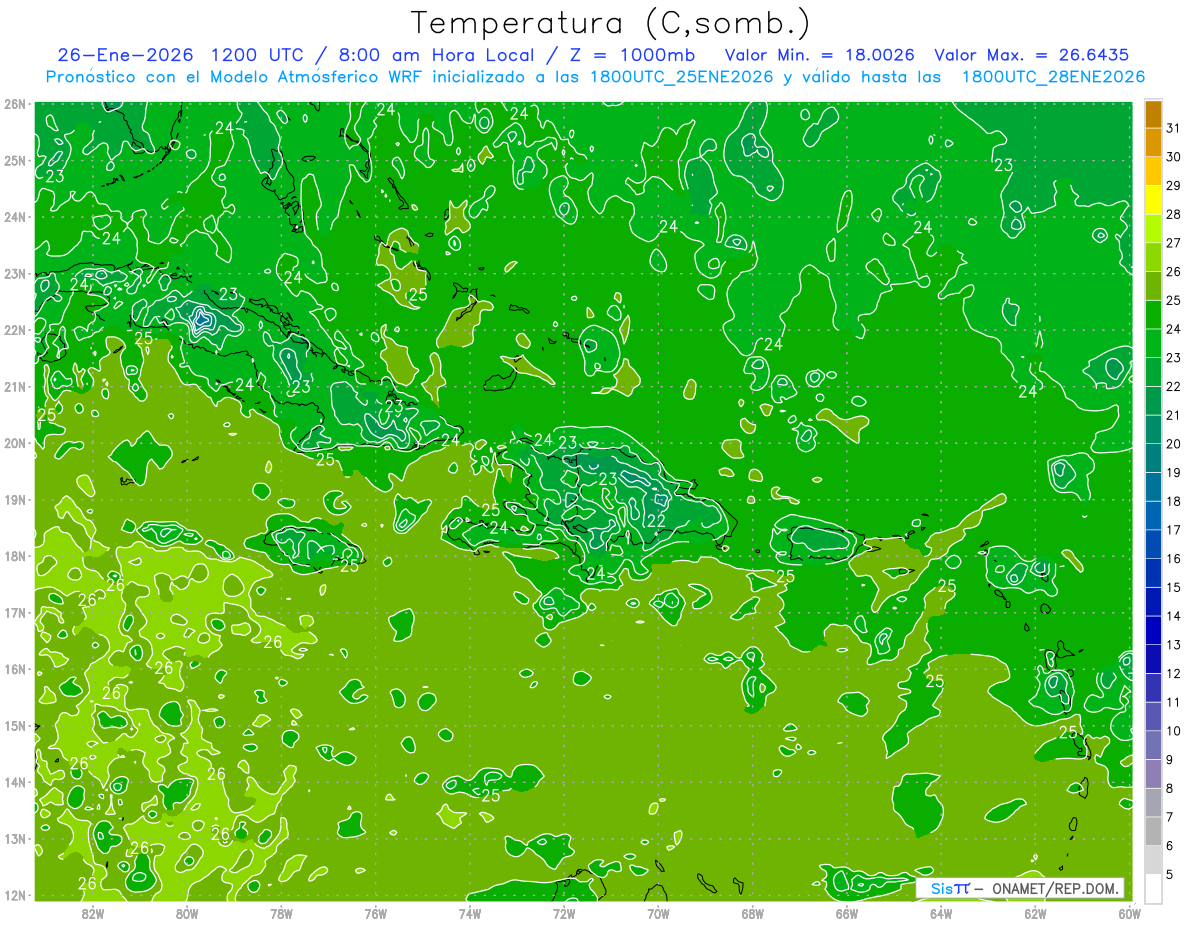
Task: Click the longitude axis label "76W"
Action: (375, 913)
